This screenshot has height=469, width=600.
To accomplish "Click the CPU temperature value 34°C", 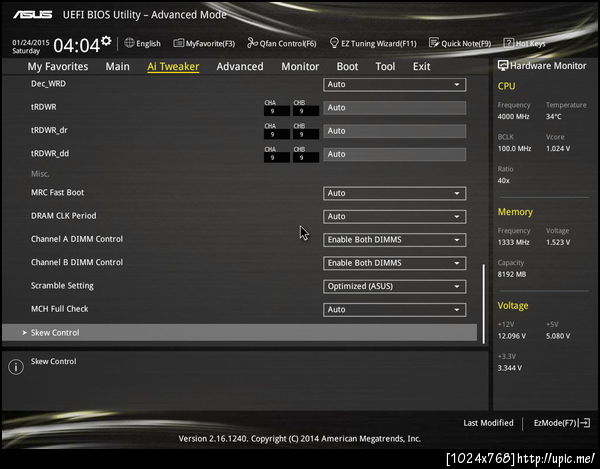I will tap(553, 116).
